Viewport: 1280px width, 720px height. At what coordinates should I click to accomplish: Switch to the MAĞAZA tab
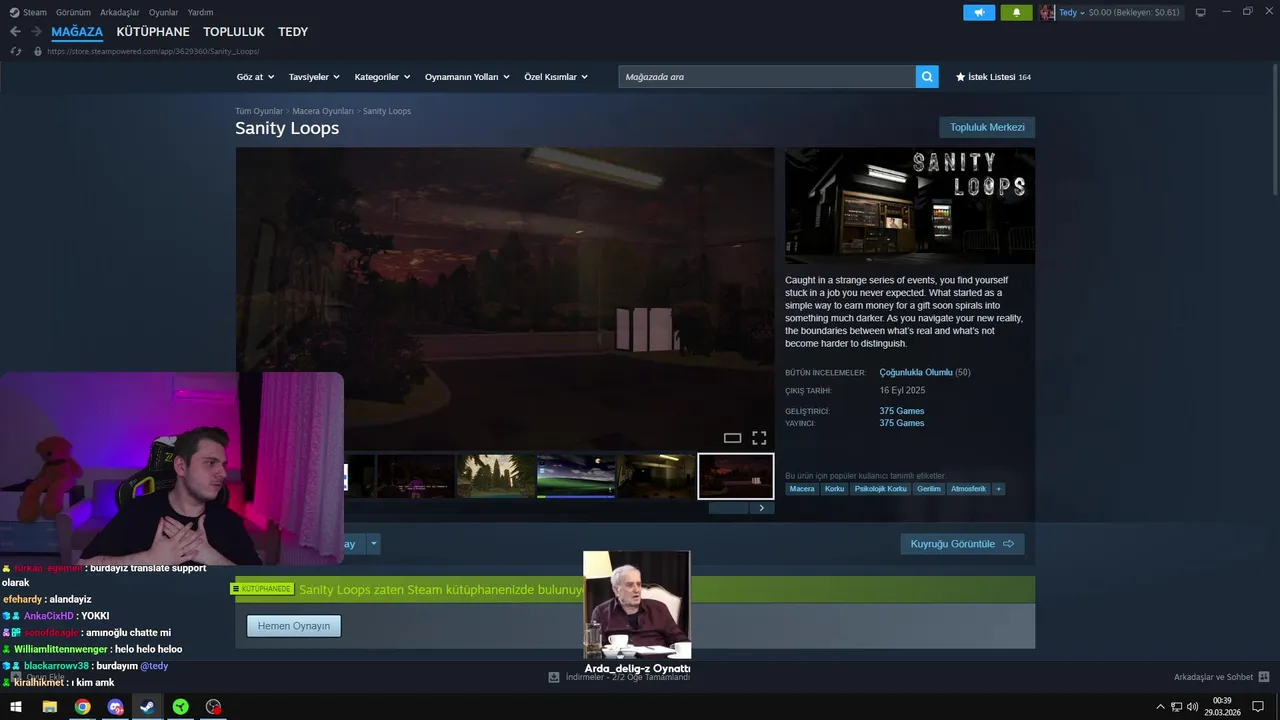click(77, 32)
